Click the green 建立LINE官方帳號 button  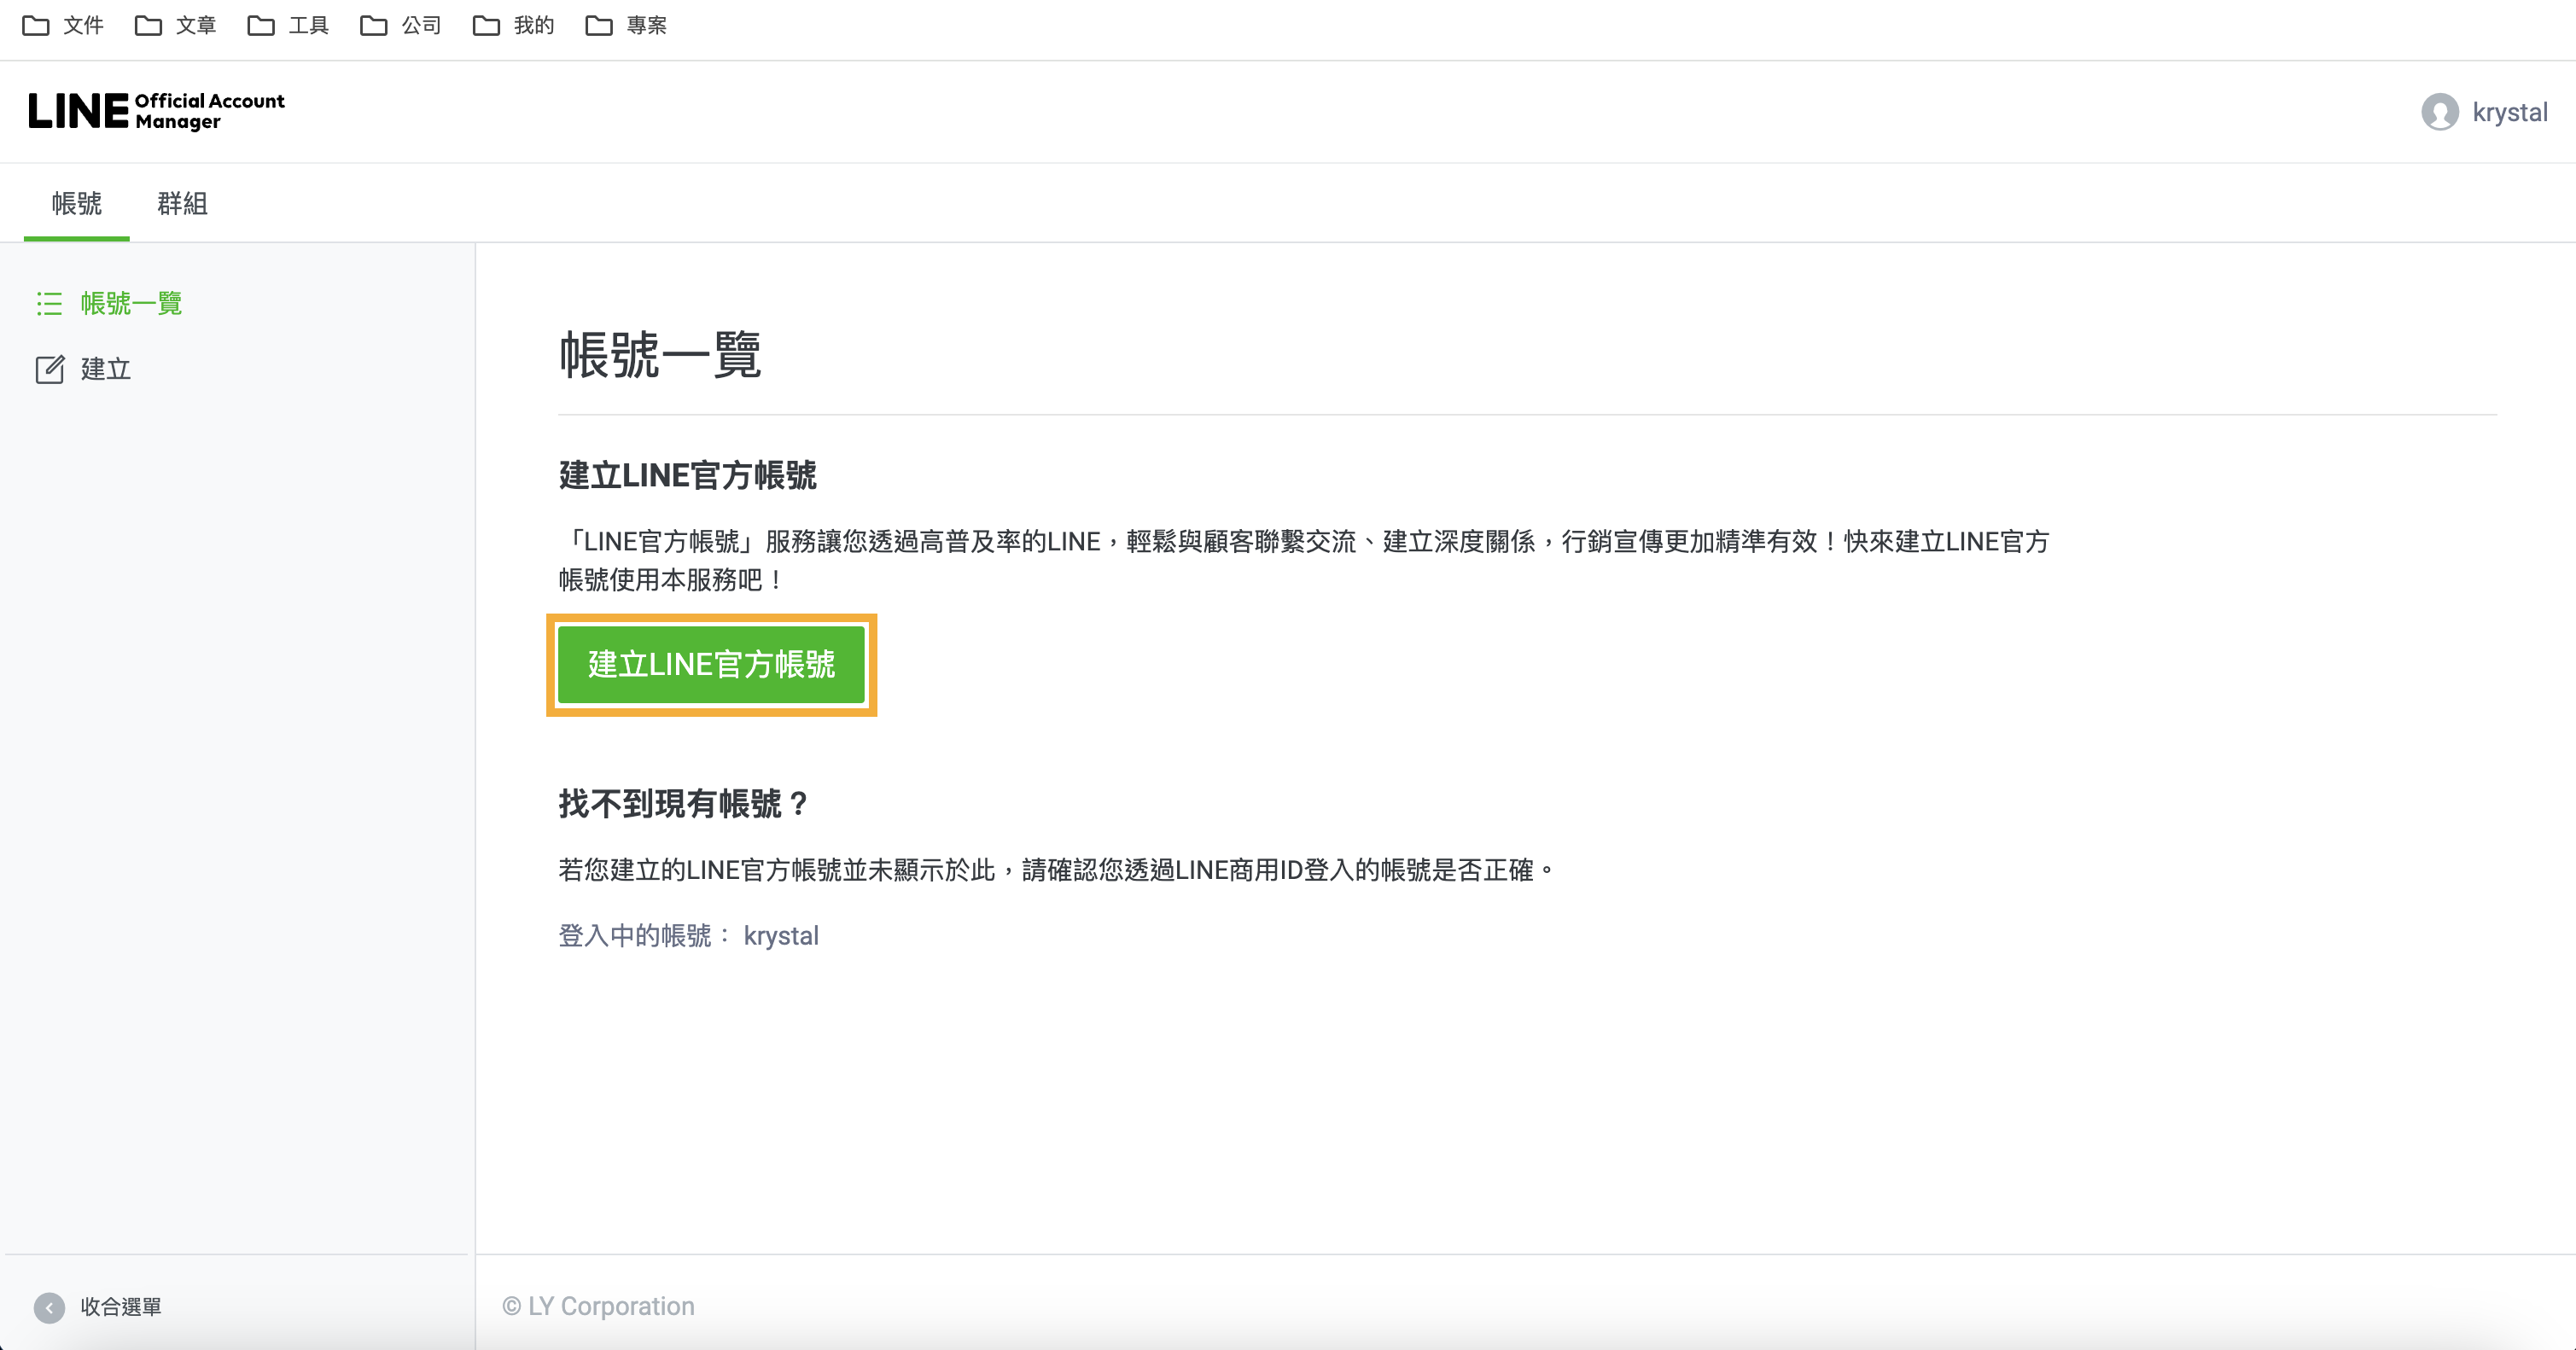[x=711, y=665]
